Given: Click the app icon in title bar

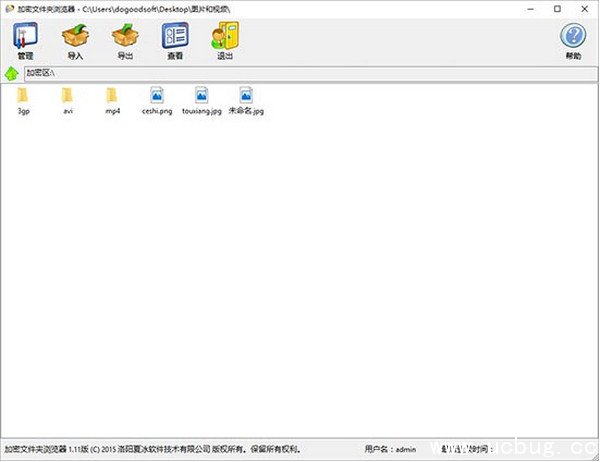Looking at the screenshot, I should (8, 8).
